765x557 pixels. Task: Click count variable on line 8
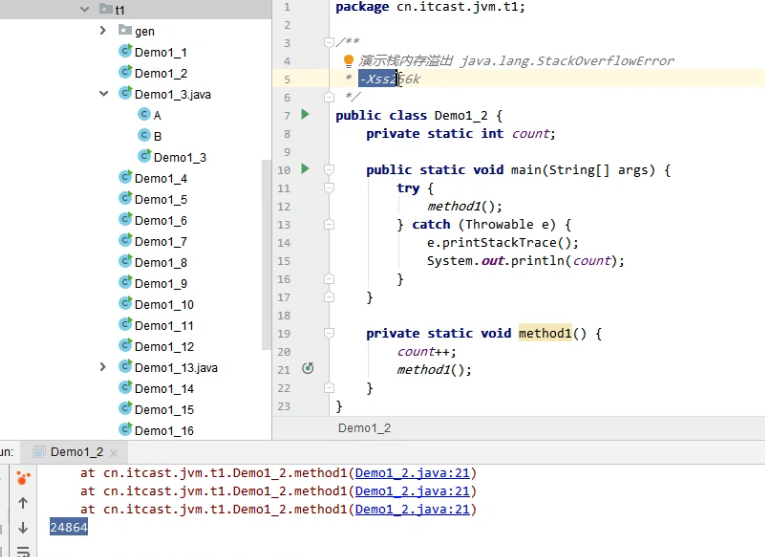531,134
